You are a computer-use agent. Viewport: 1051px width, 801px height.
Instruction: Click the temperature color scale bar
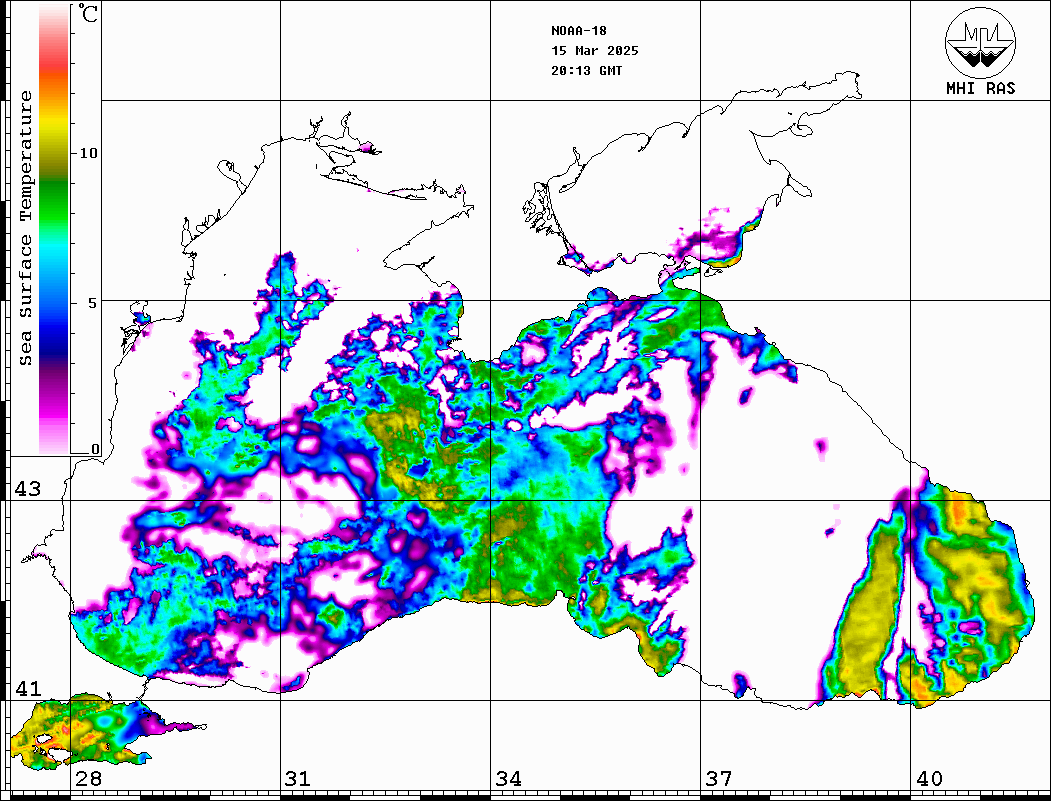54,230
